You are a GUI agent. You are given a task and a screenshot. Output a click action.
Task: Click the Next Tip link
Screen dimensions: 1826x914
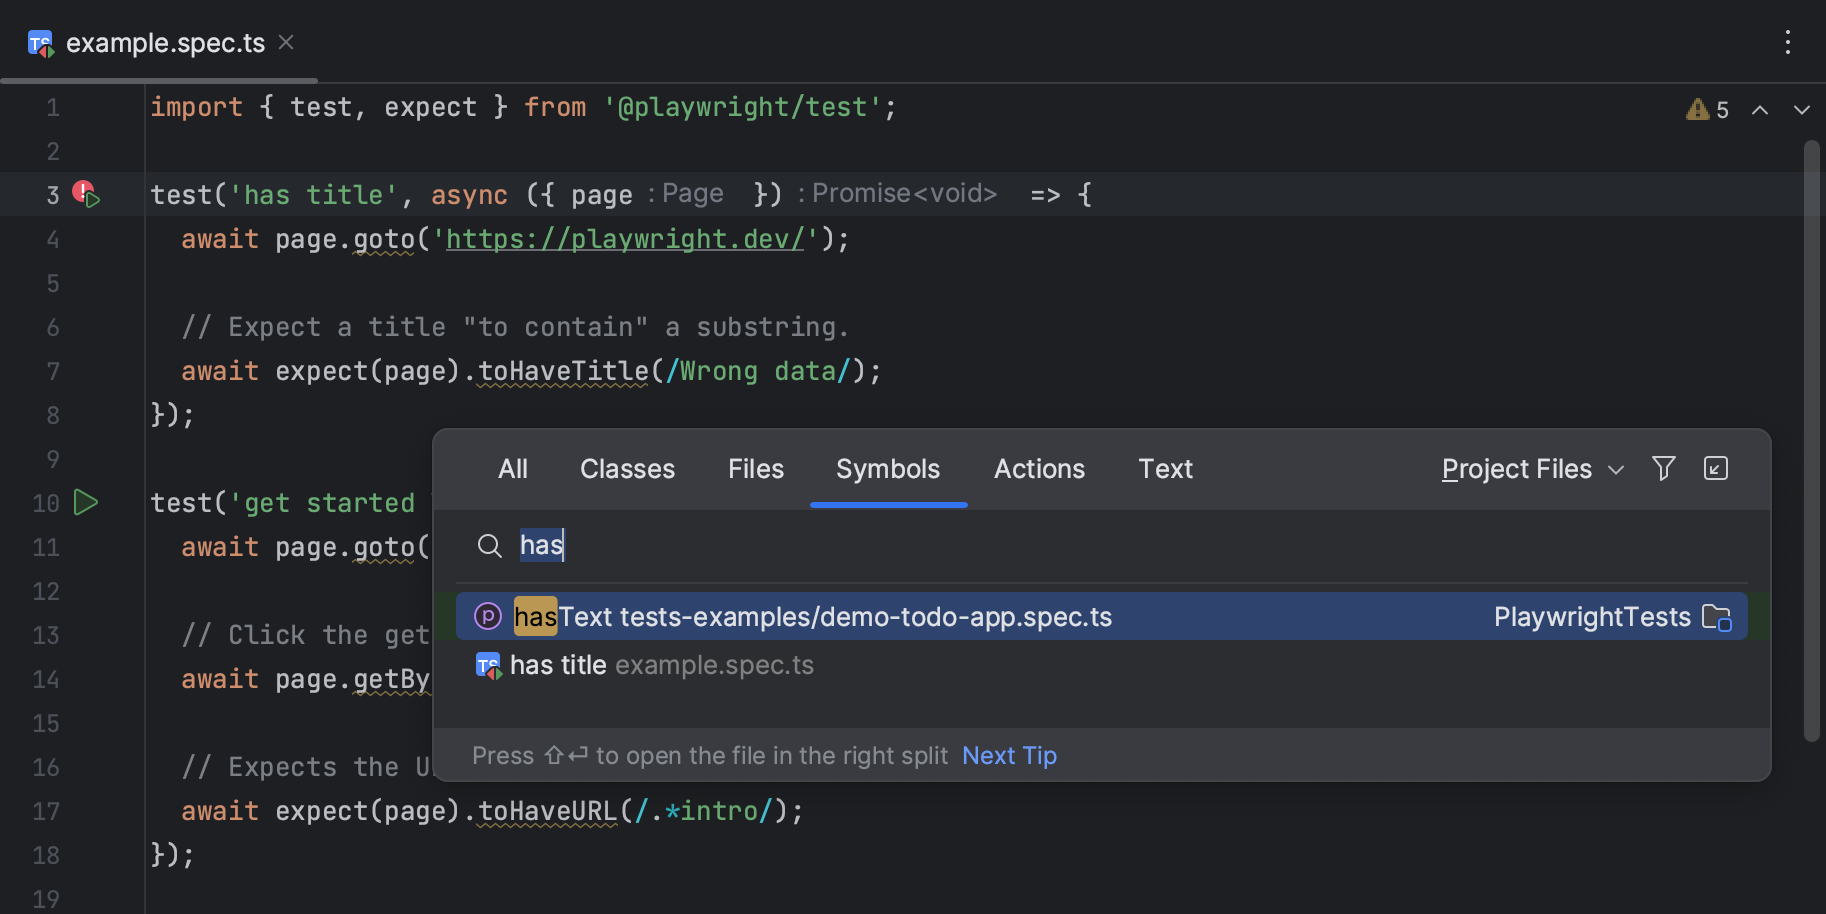tap(1009, 756)
